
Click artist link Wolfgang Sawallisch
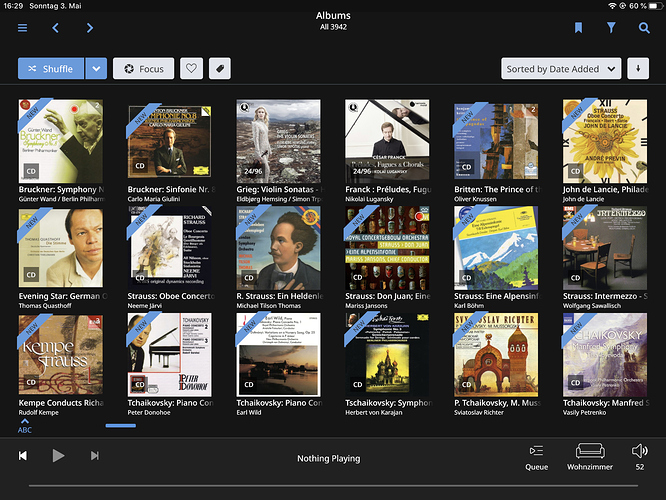click(x=592, y=306)
